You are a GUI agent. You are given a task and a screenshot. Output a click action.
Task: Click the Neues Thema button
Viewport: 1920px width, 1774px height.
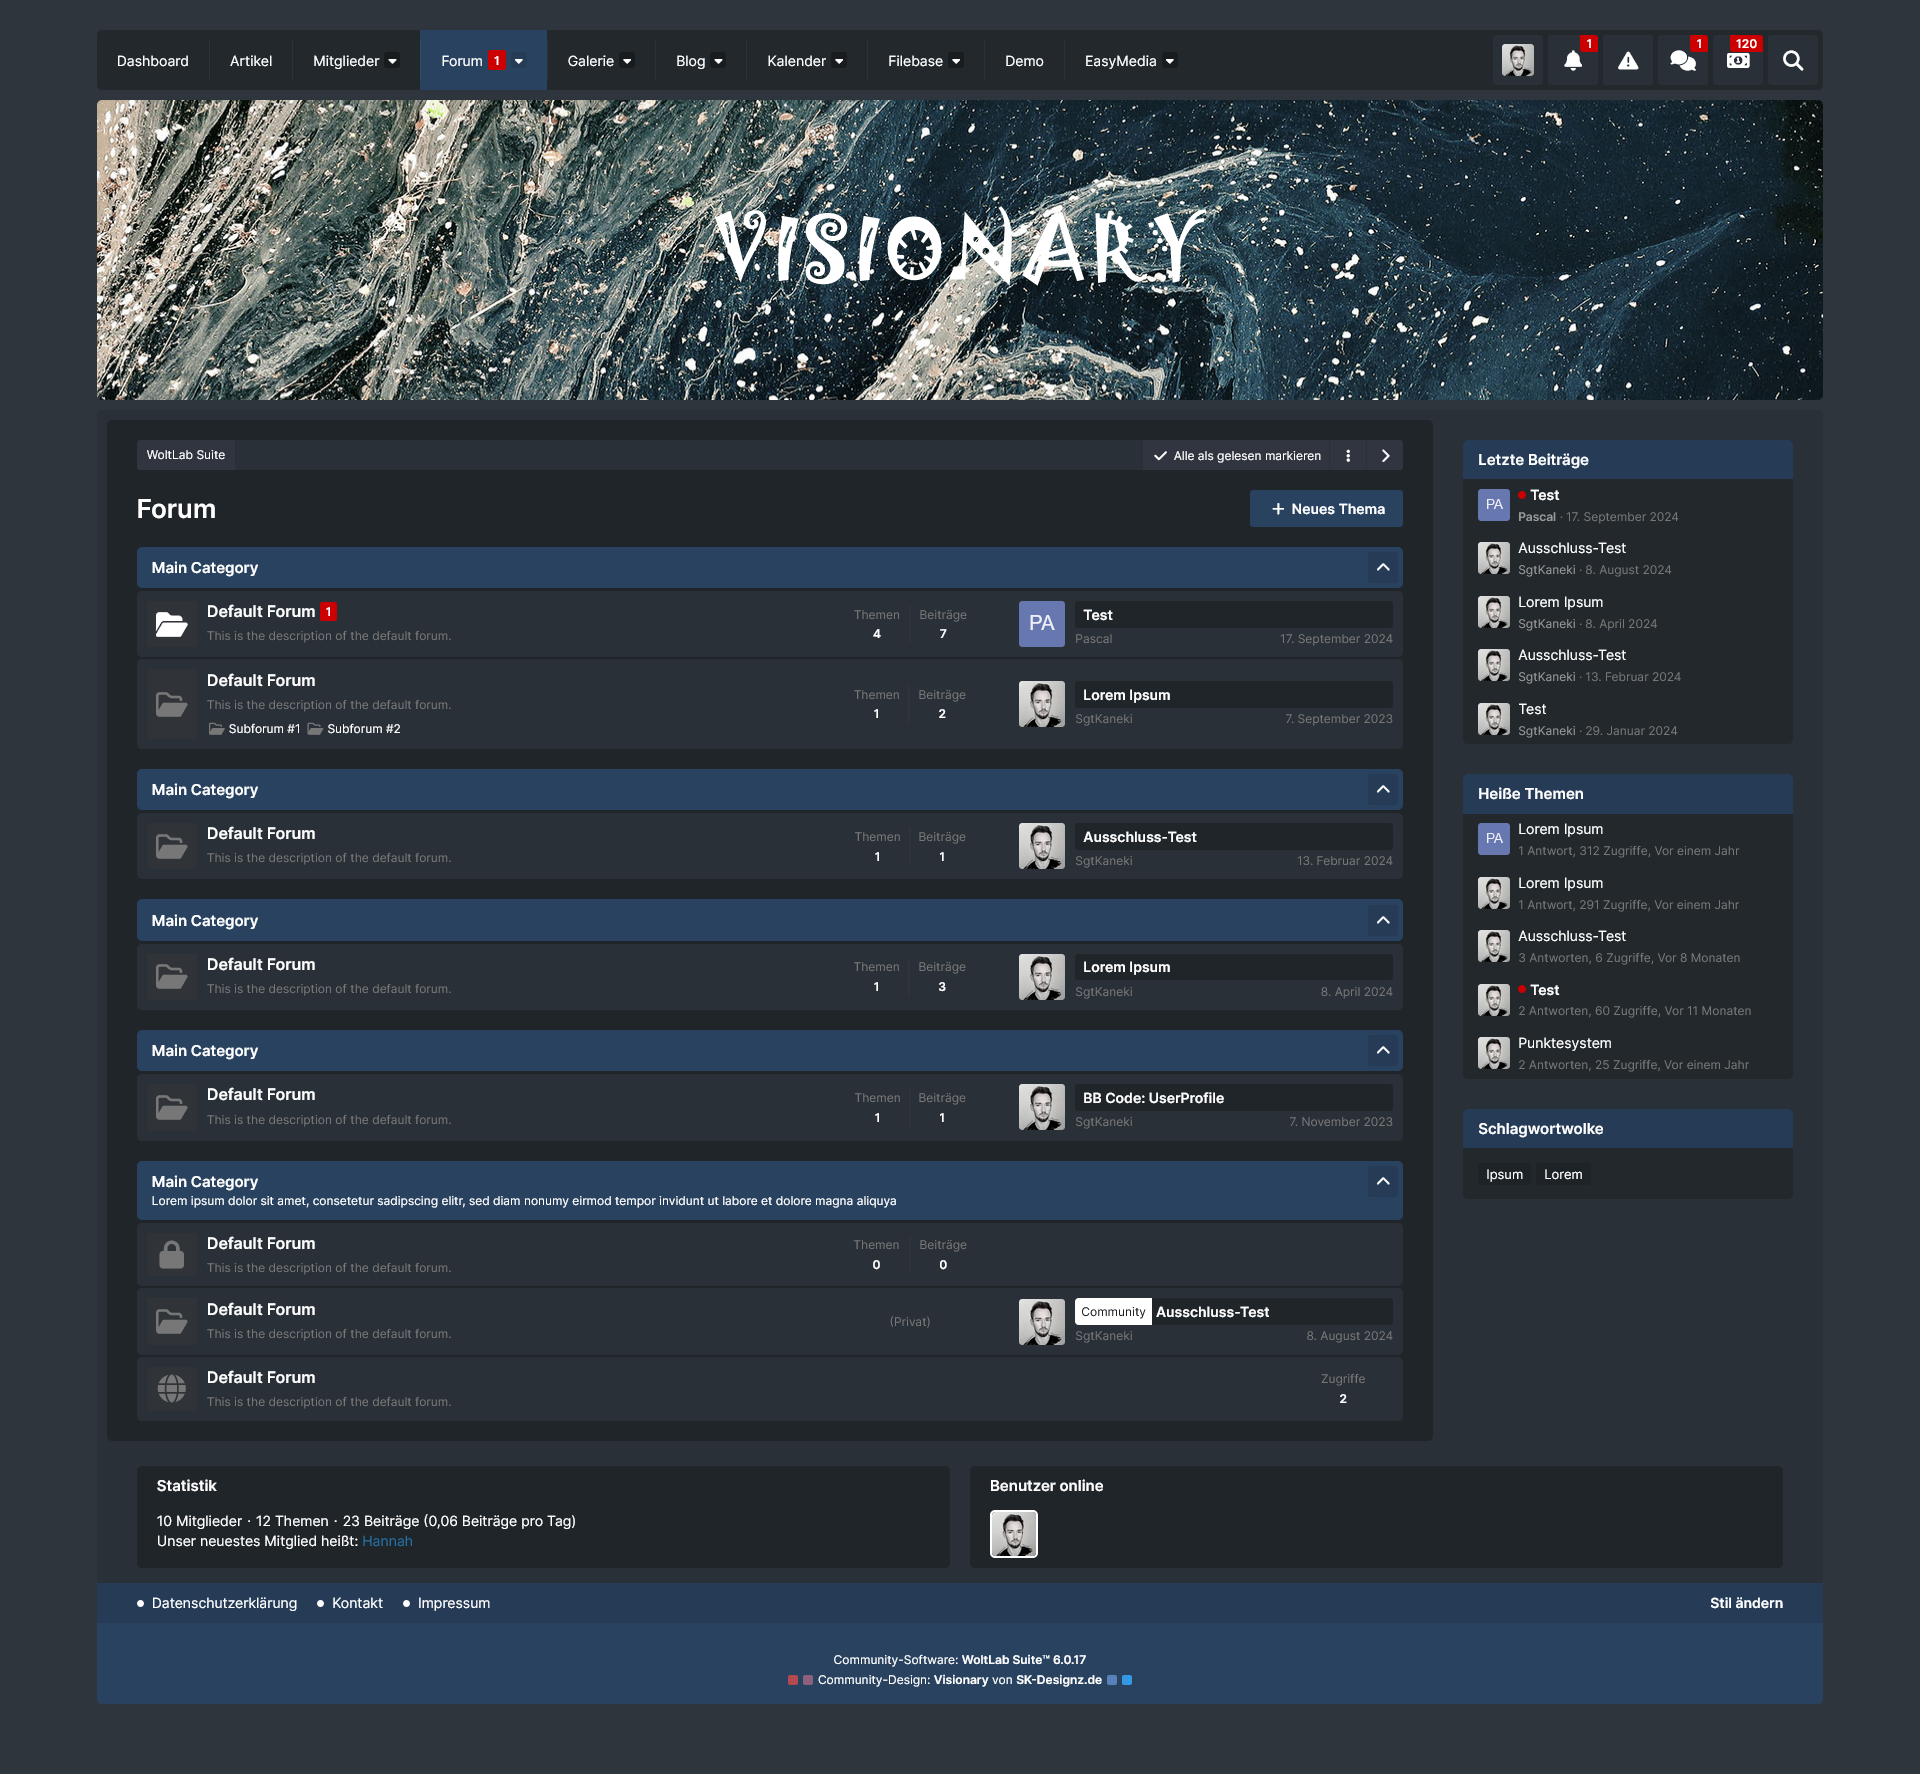point(1326,509)
